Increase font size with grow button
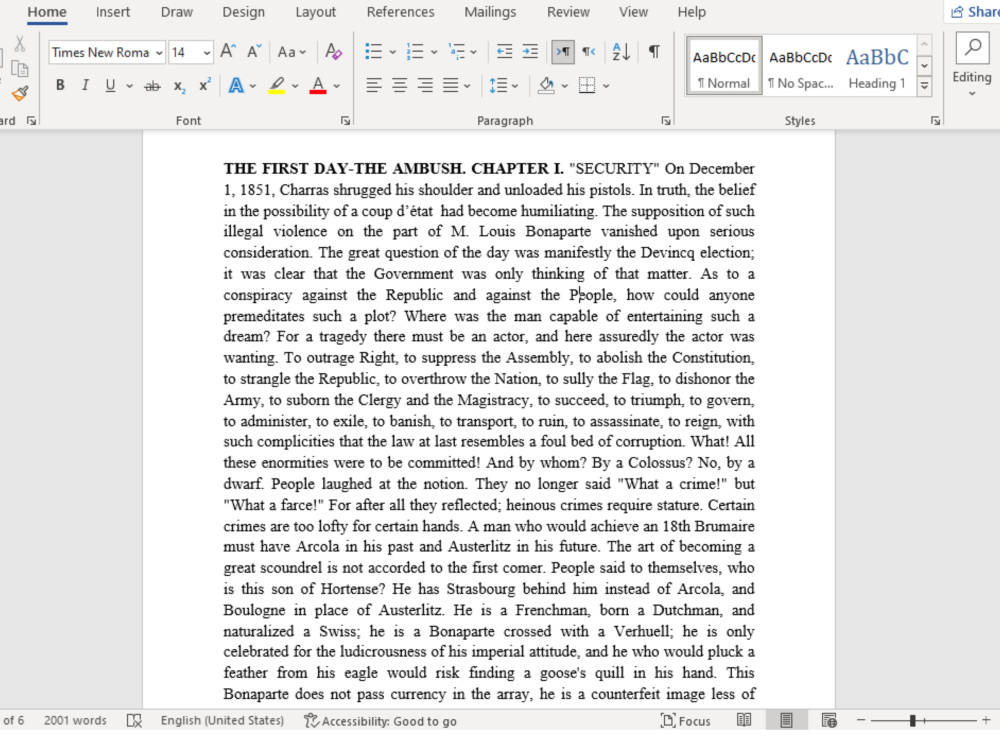This screenshot has height=750, width=1000. point(228,52)
